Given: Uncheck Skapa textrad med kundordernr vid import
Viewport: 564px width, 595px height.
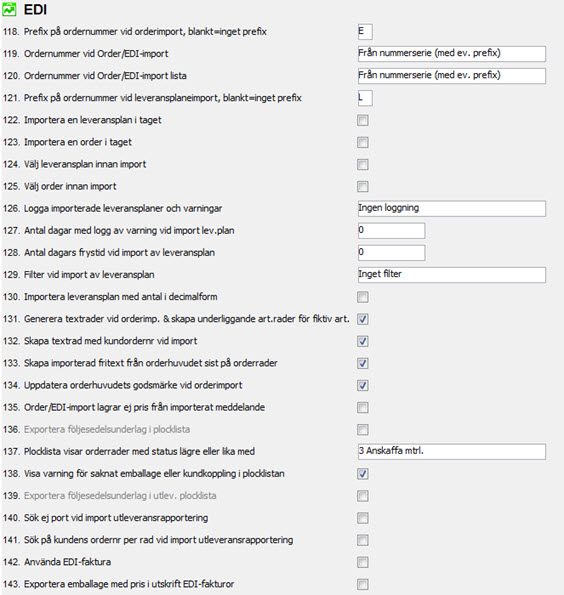Looking at the screenshot, I should (x=362, y=341).
